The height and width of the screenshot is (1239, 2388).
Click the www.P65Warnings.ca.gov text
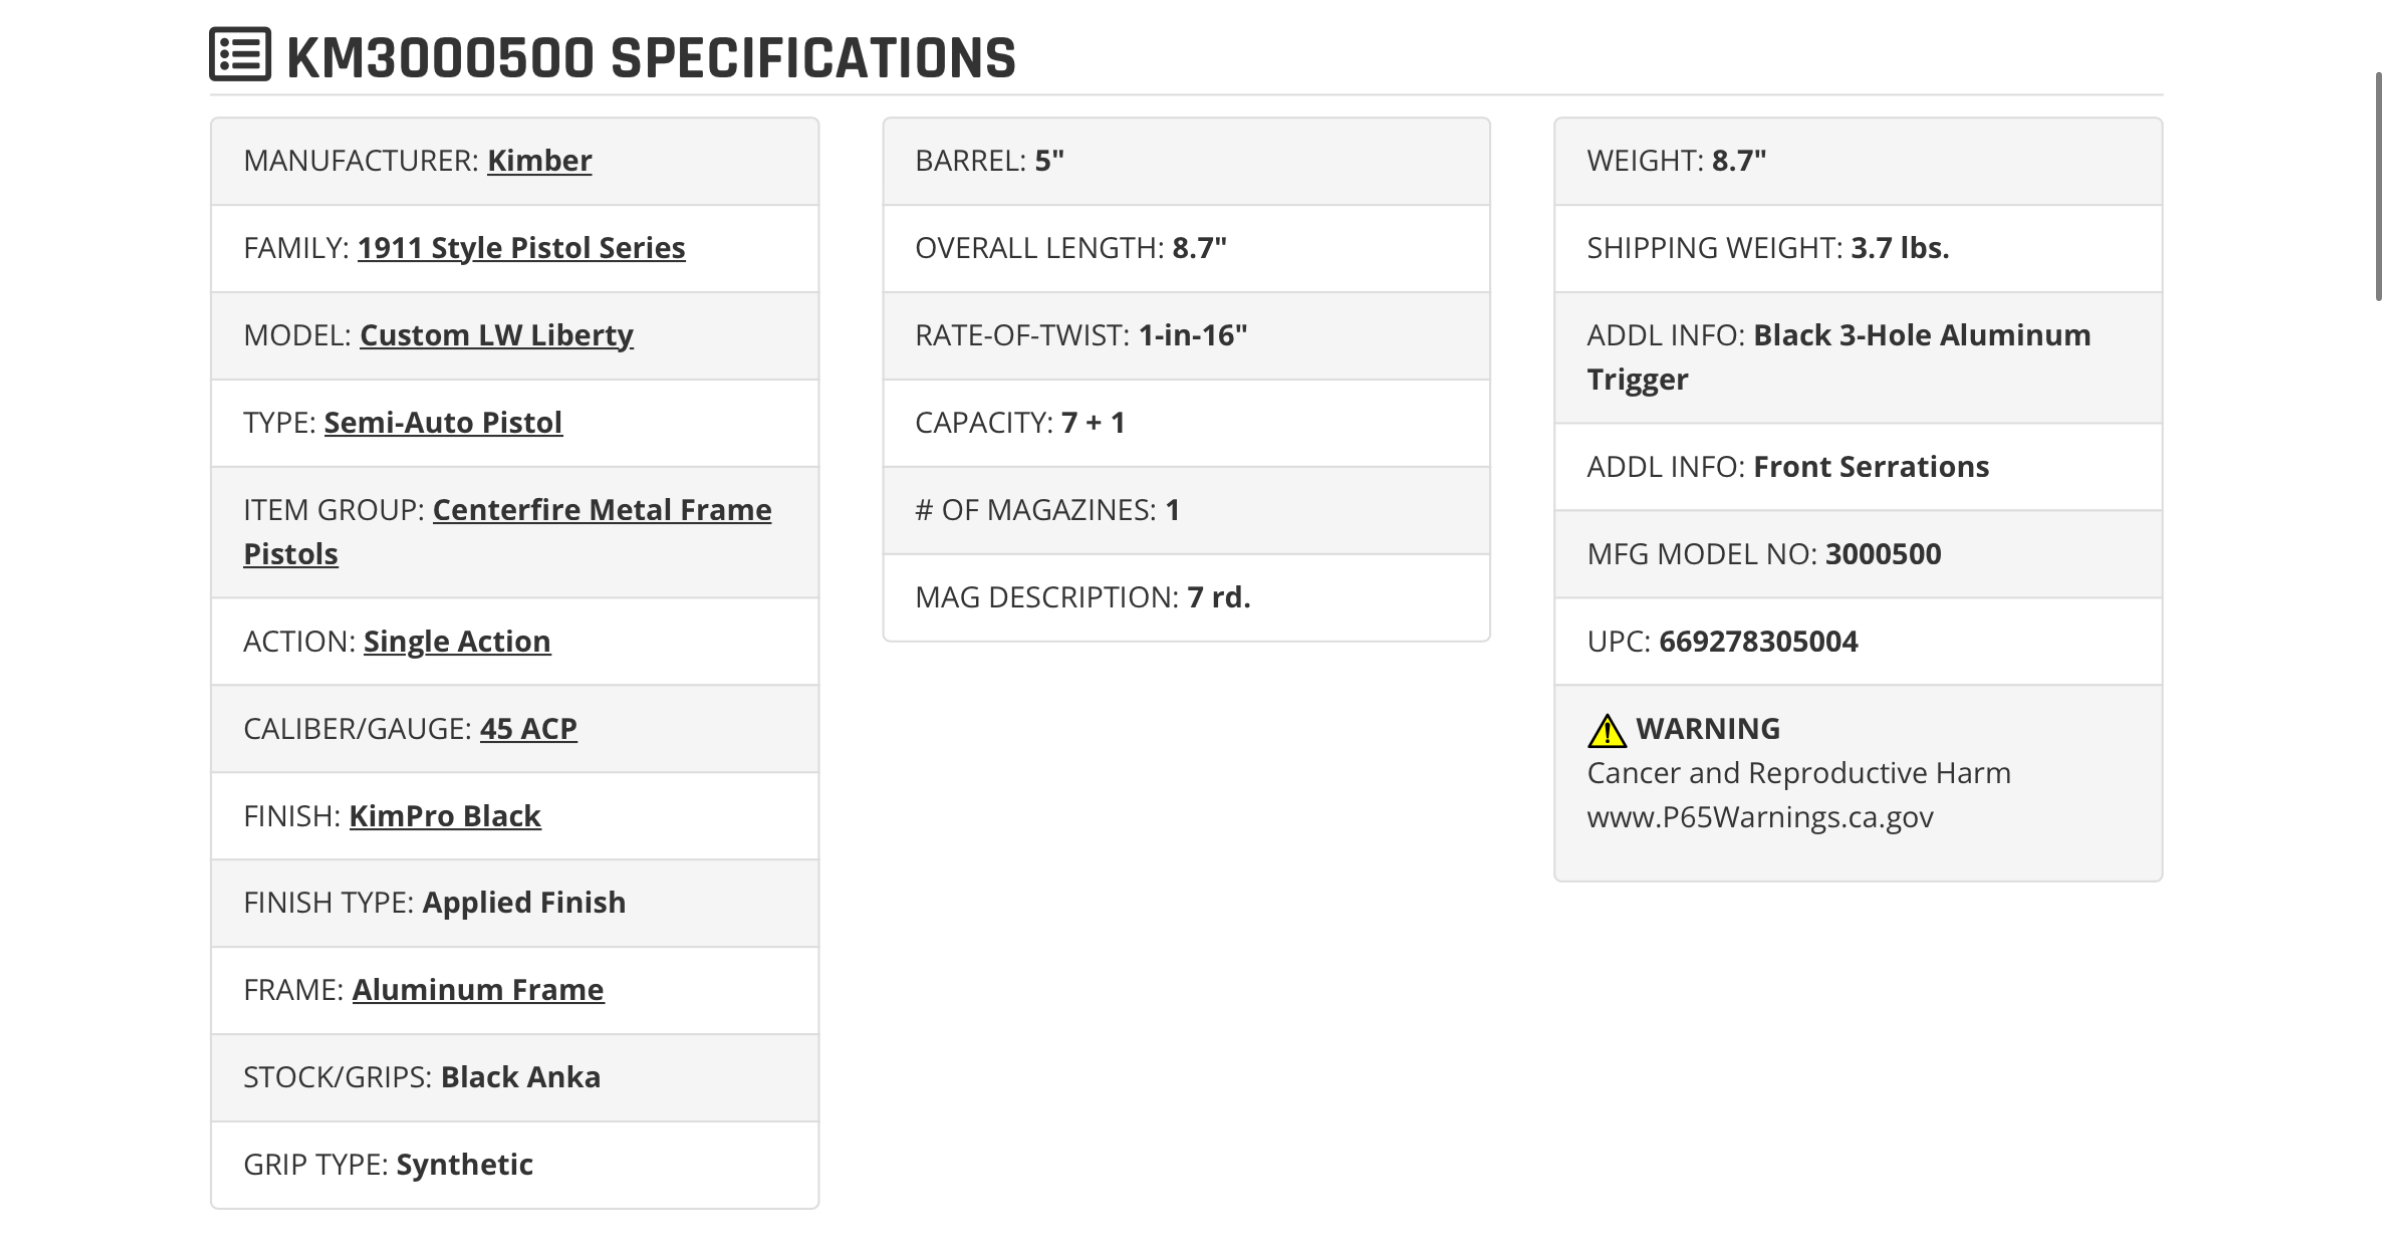[x=1760, y=817]
